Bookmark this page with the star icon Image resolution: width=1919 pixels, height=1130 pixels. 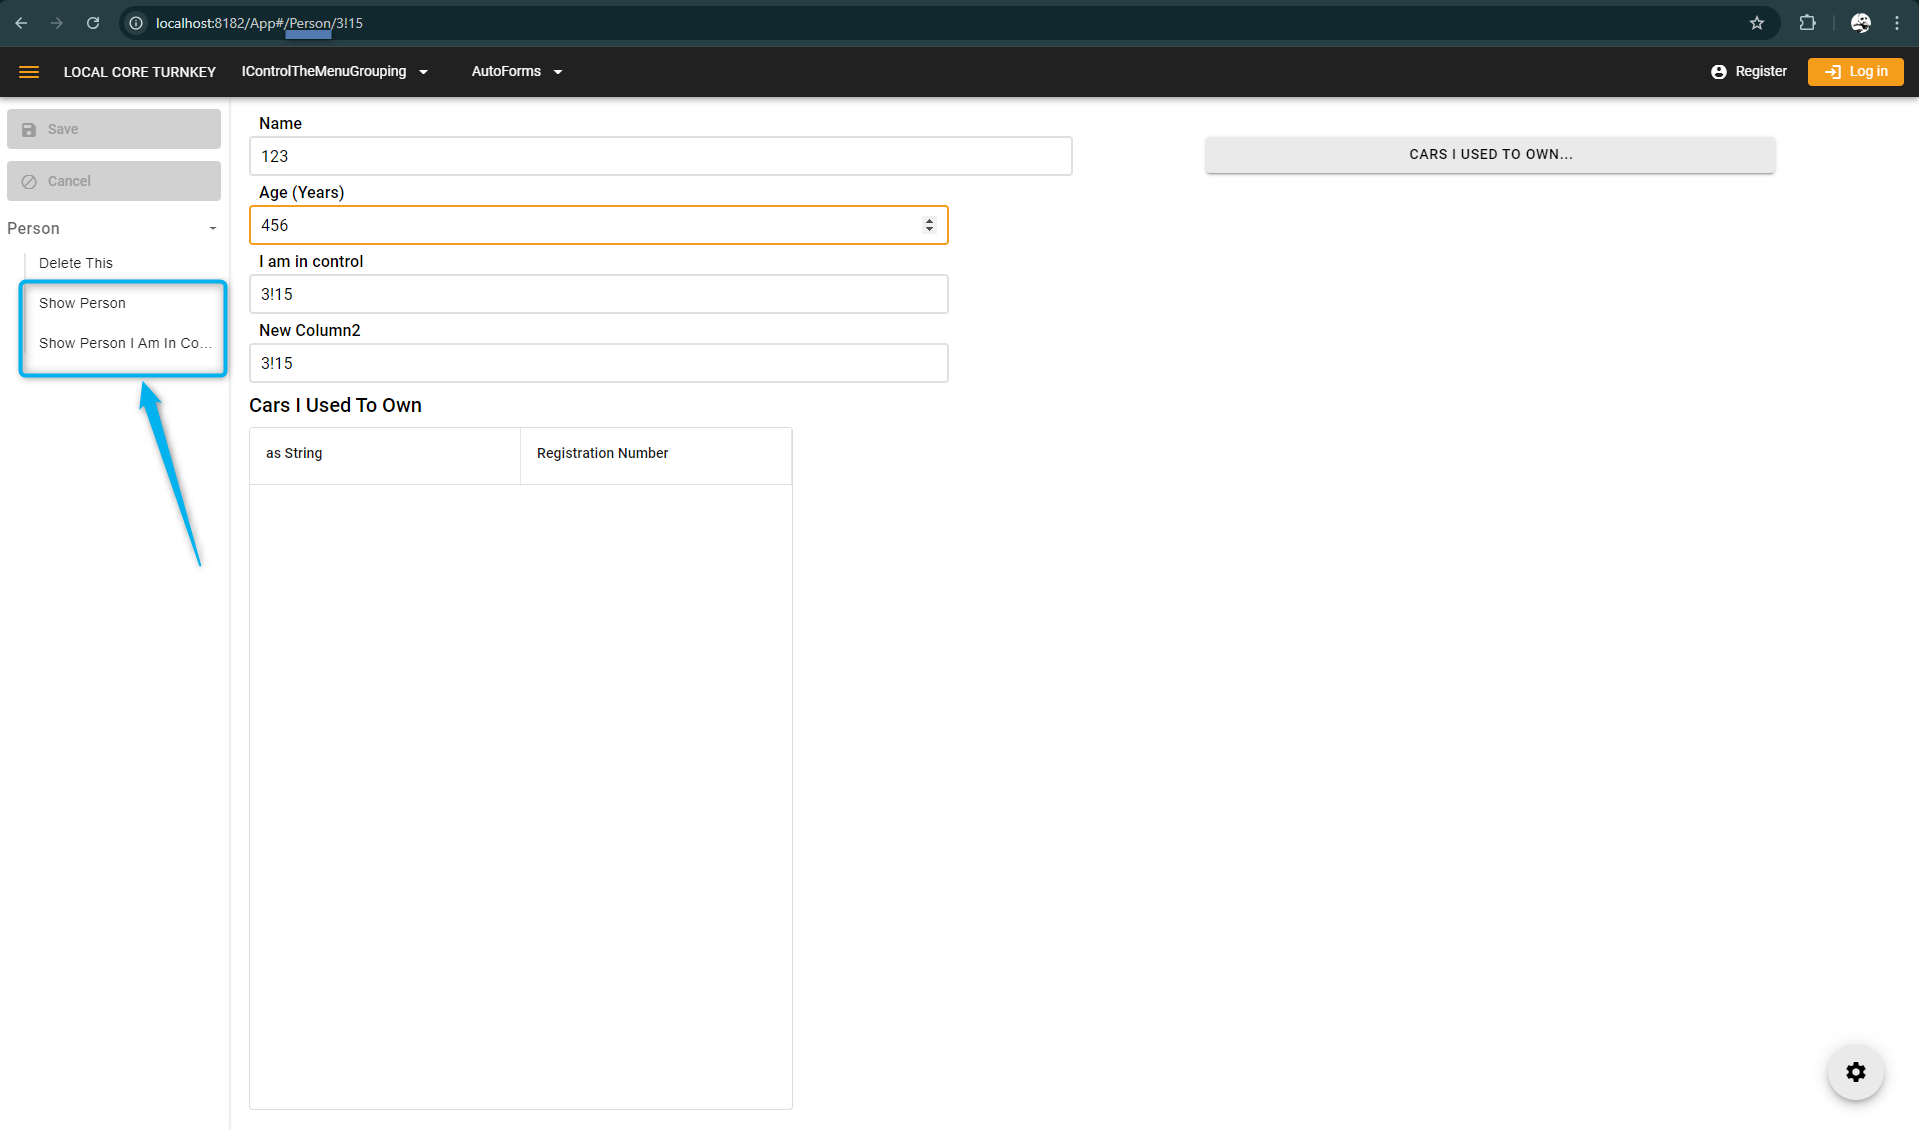tap(1756, 23)
